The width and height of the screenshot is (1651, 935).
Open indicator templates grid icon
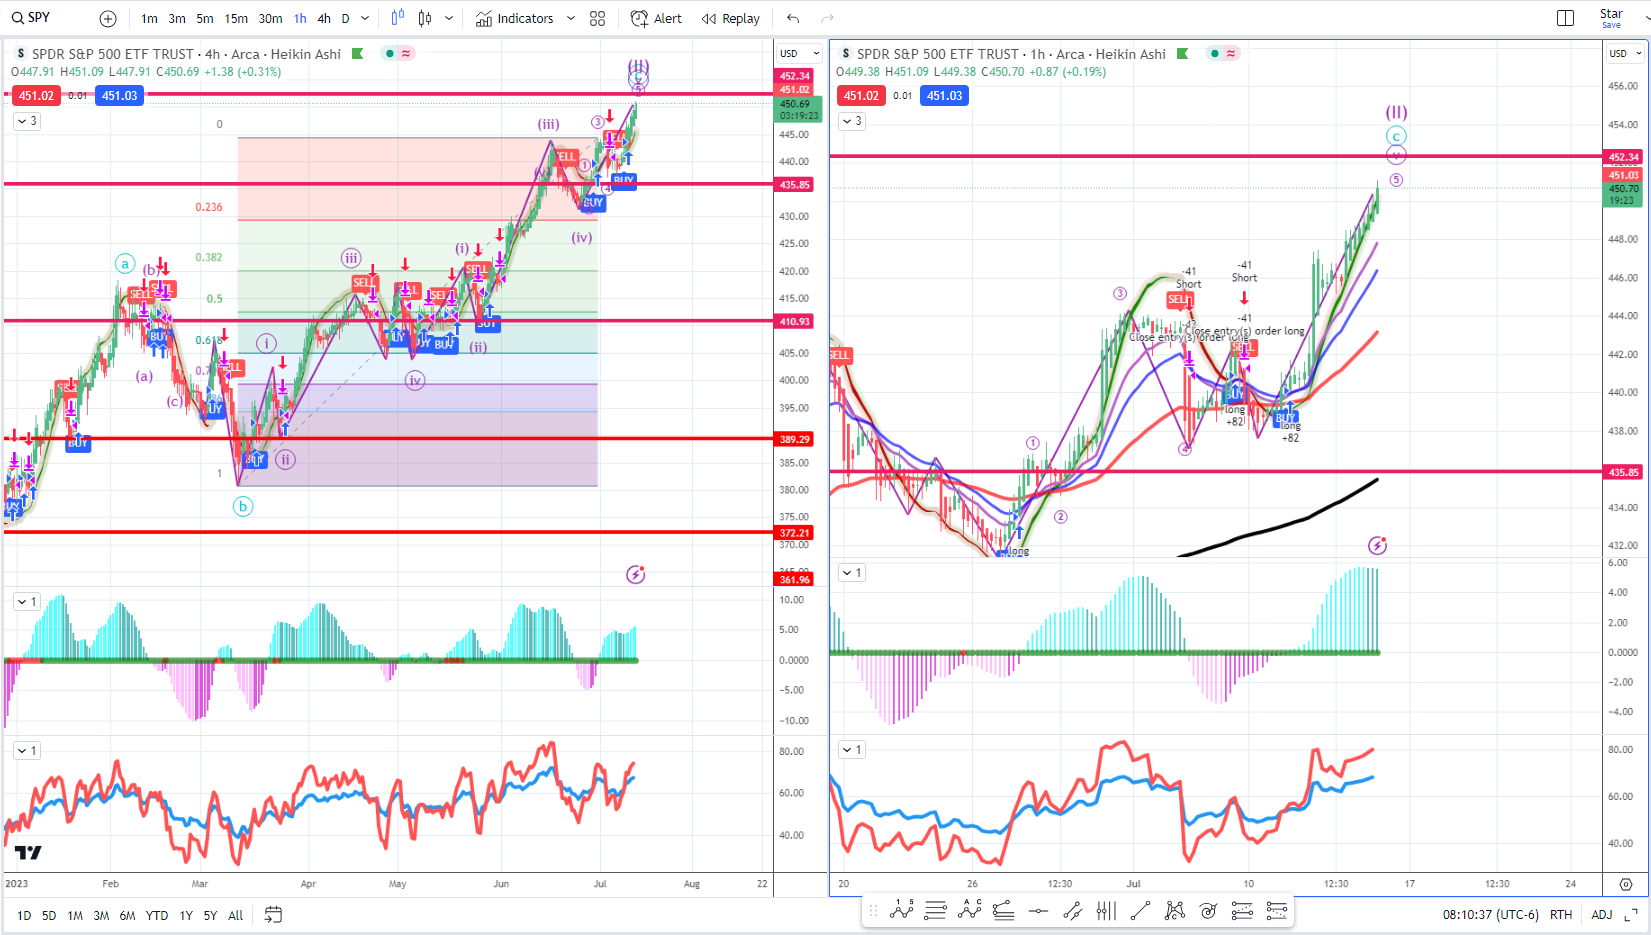[597, 18]
